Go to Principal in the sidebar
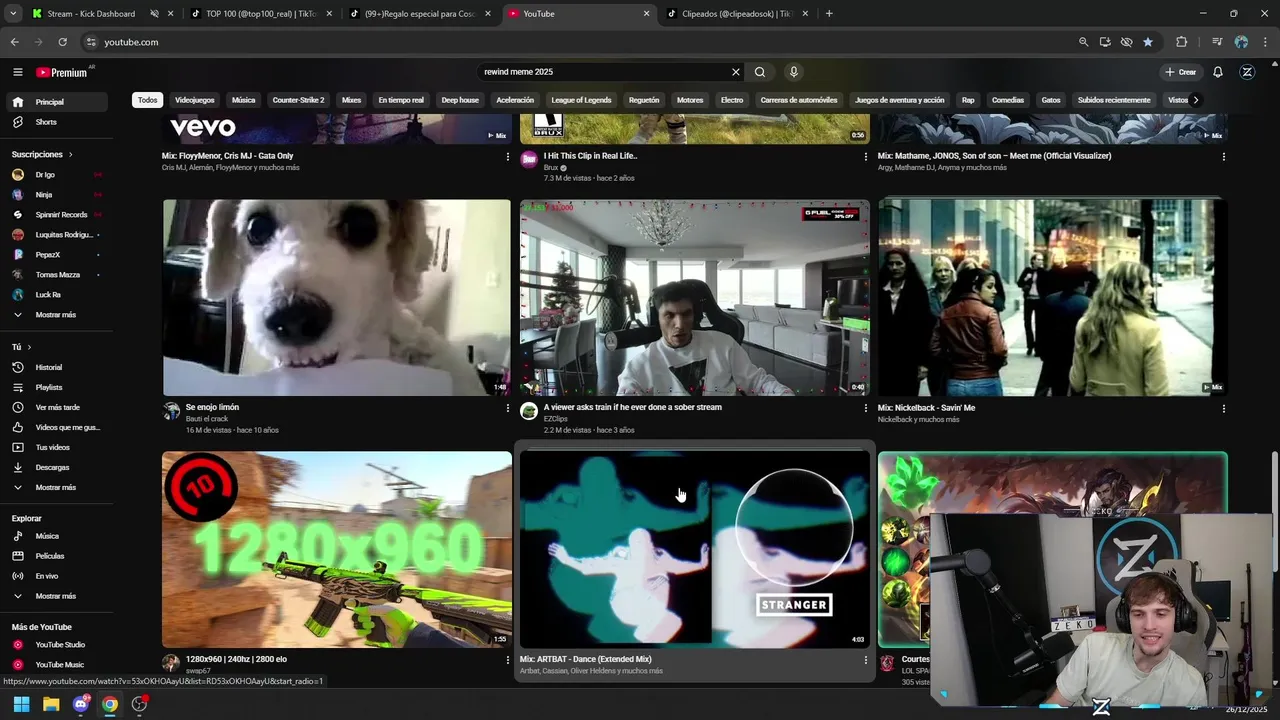This screenshot has width=1280, height=720. point(56,102)
